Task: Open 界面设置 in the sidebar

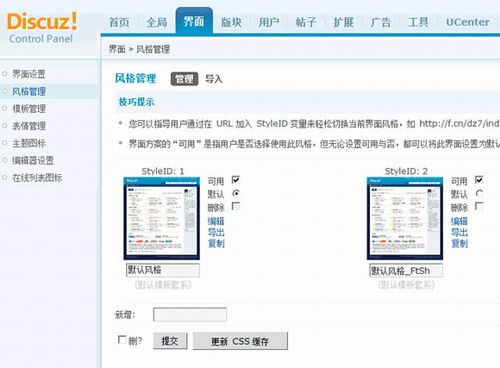Action: [29, 74]
